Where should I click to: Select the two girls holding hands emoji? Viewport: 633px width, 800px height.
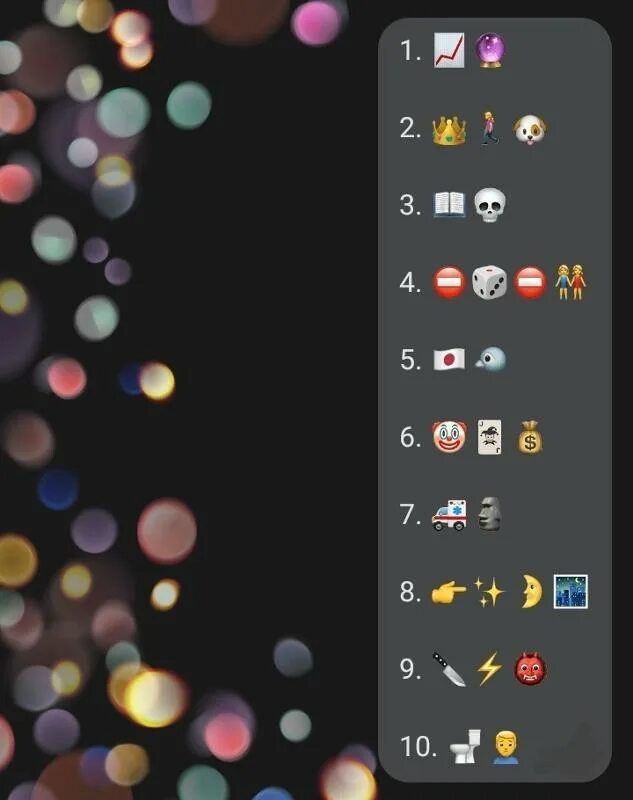point(571,282)
